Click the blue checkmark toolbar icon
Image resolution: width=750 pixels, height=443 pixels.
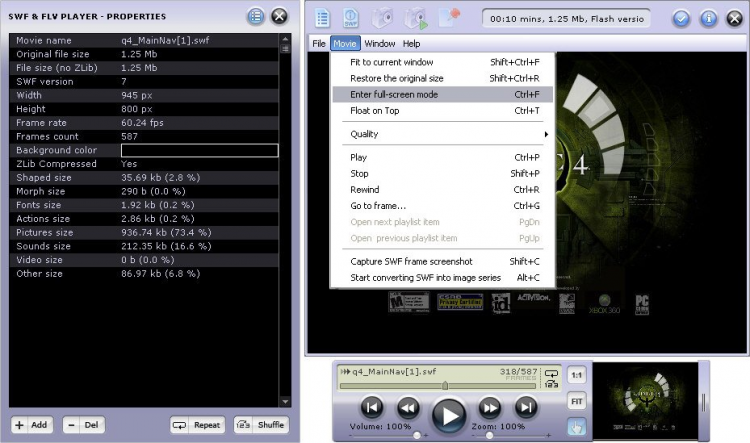coord(681,19)
